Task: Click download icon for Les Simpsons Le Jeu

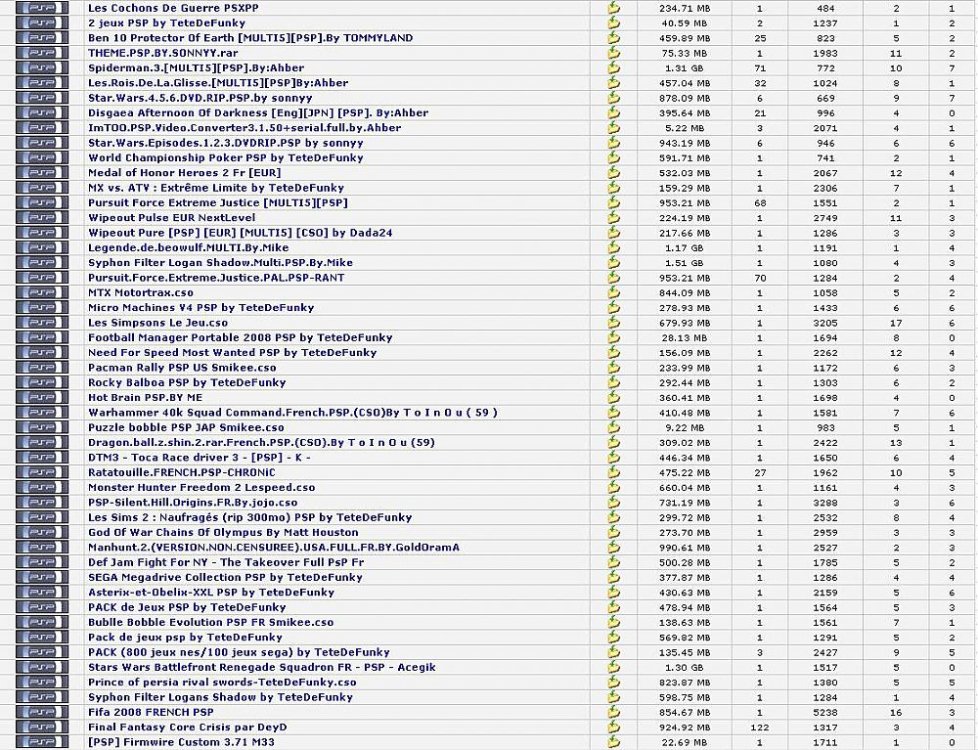Action: point(614,323)
